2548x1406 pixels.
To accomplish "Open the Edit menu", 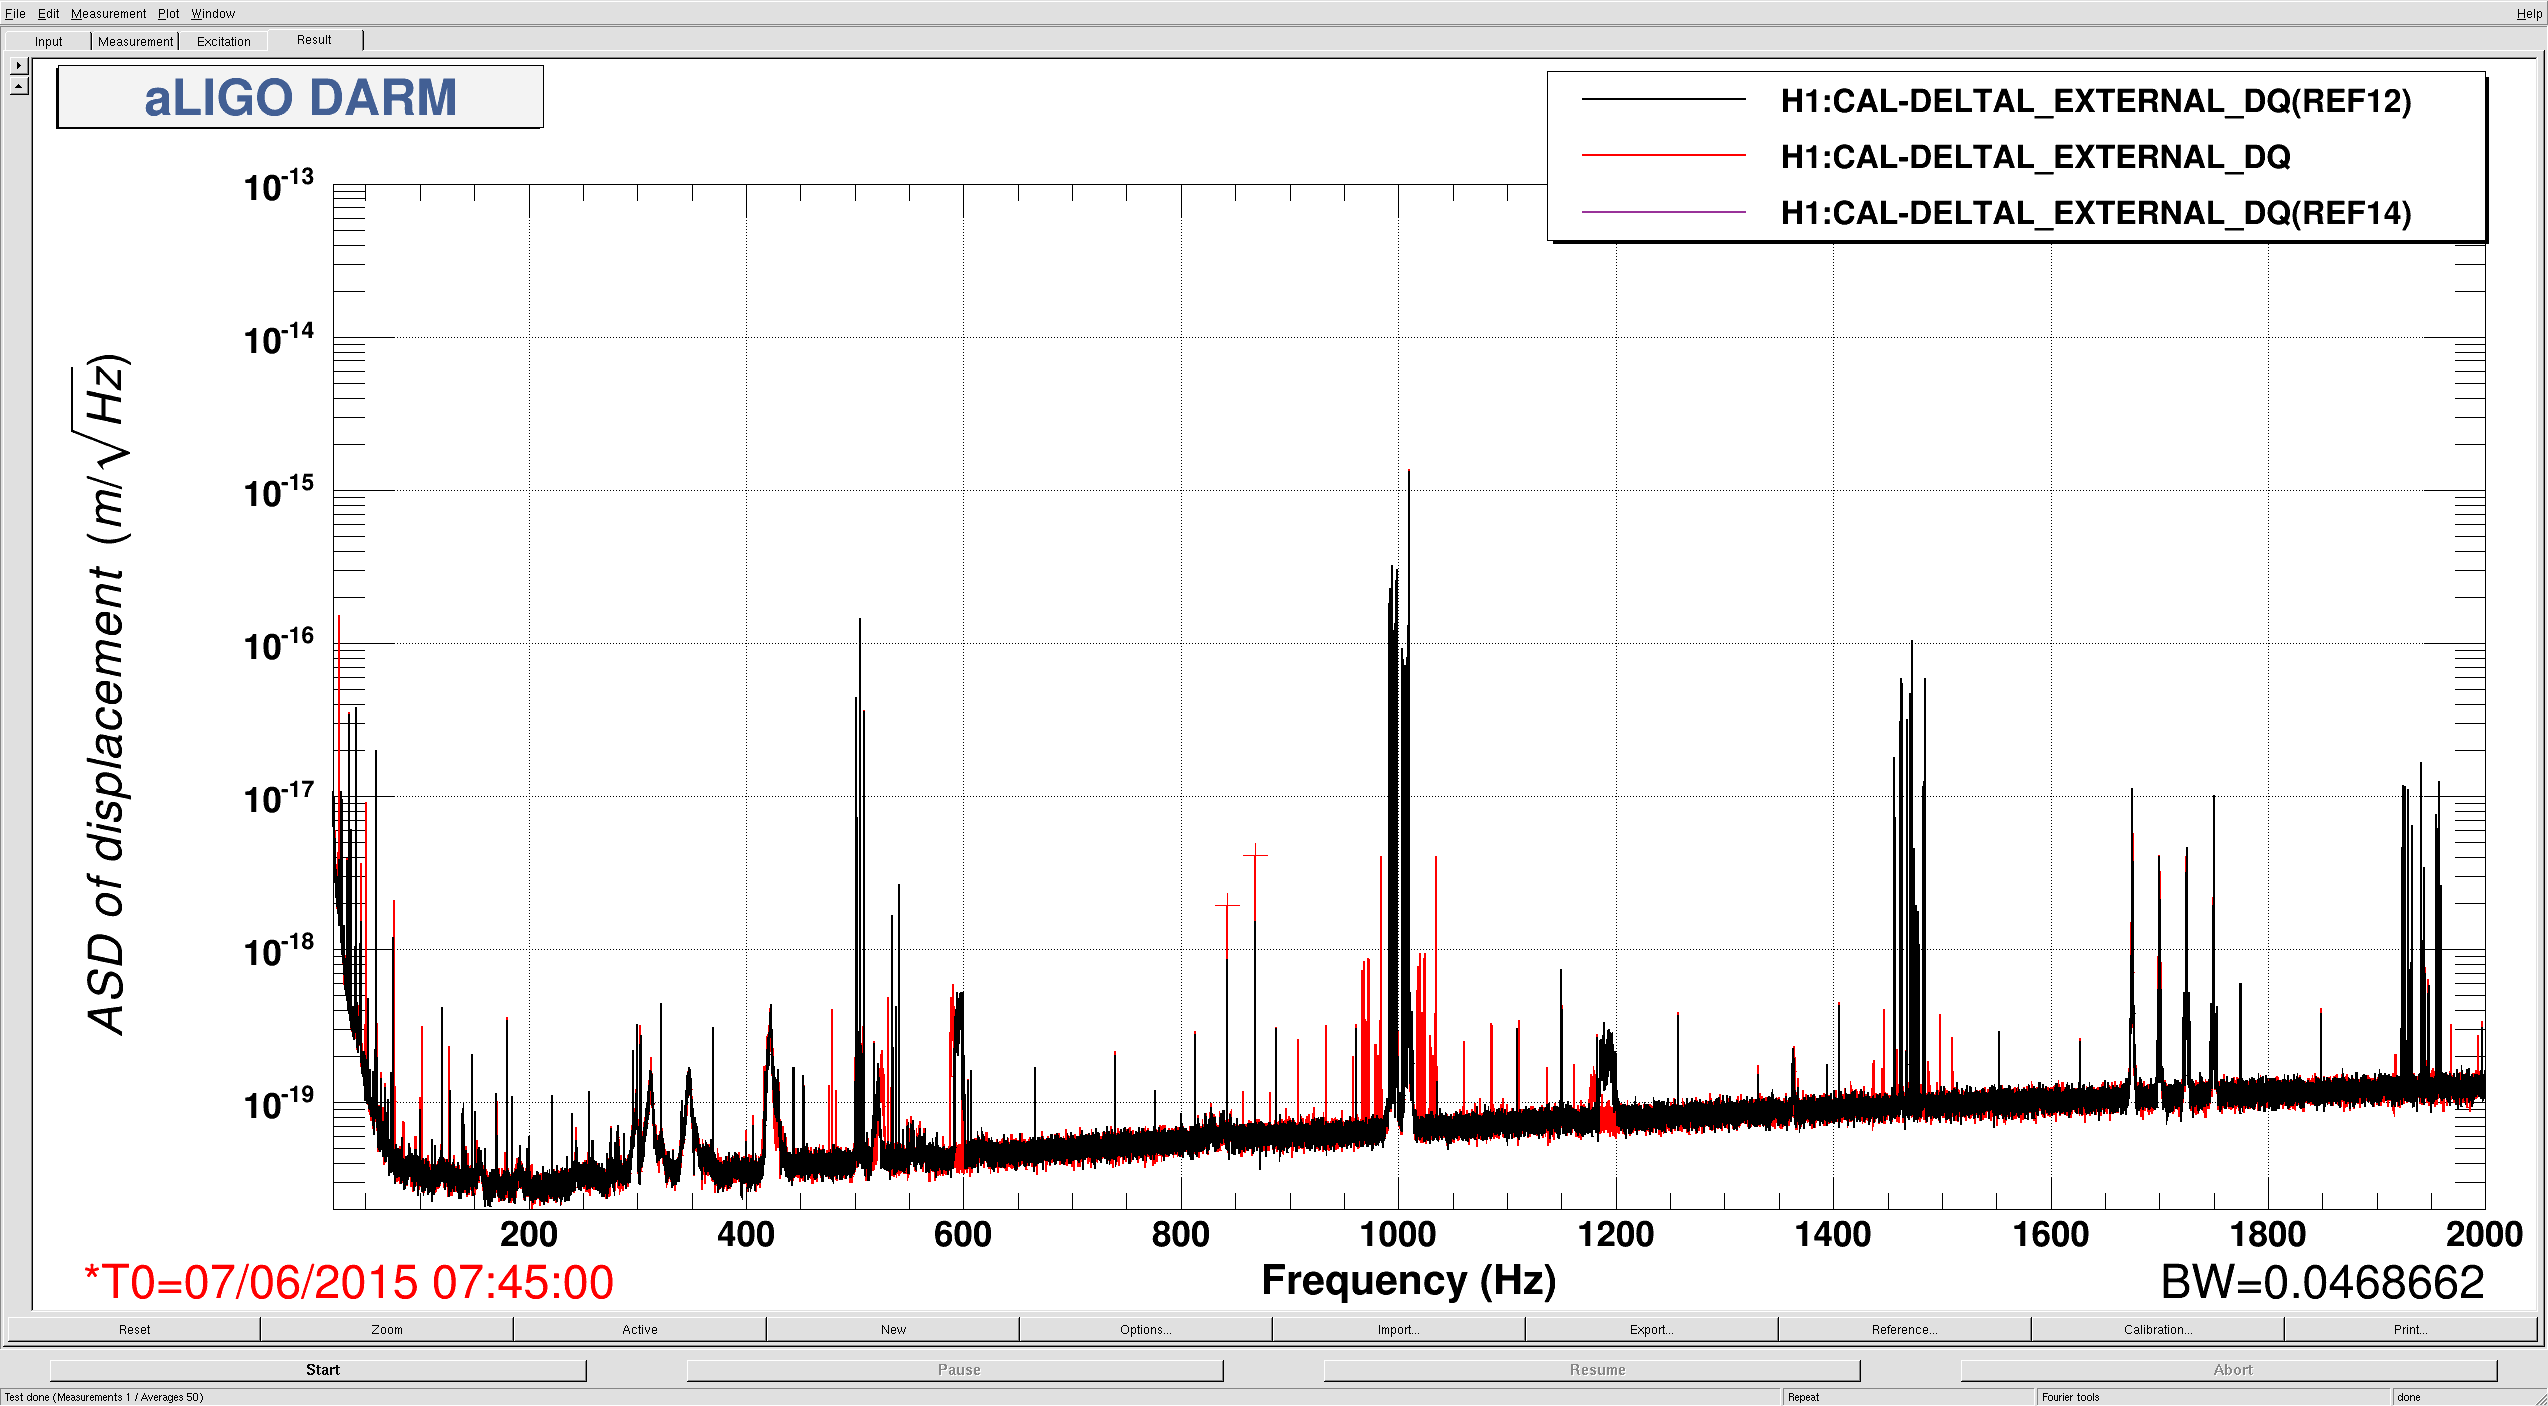I will tap(48, 13).
